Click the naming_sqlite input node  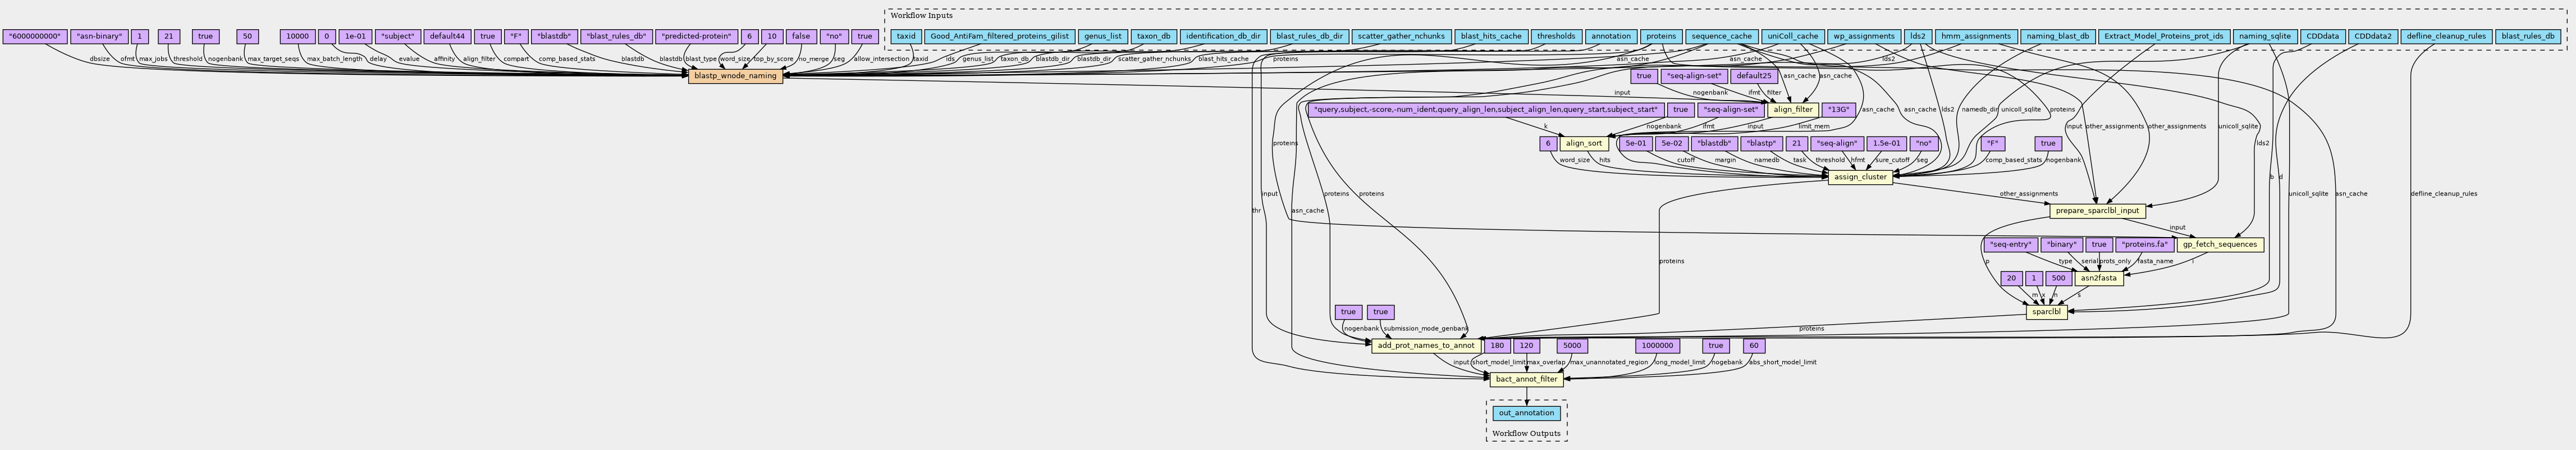[x=2264, y=36]
